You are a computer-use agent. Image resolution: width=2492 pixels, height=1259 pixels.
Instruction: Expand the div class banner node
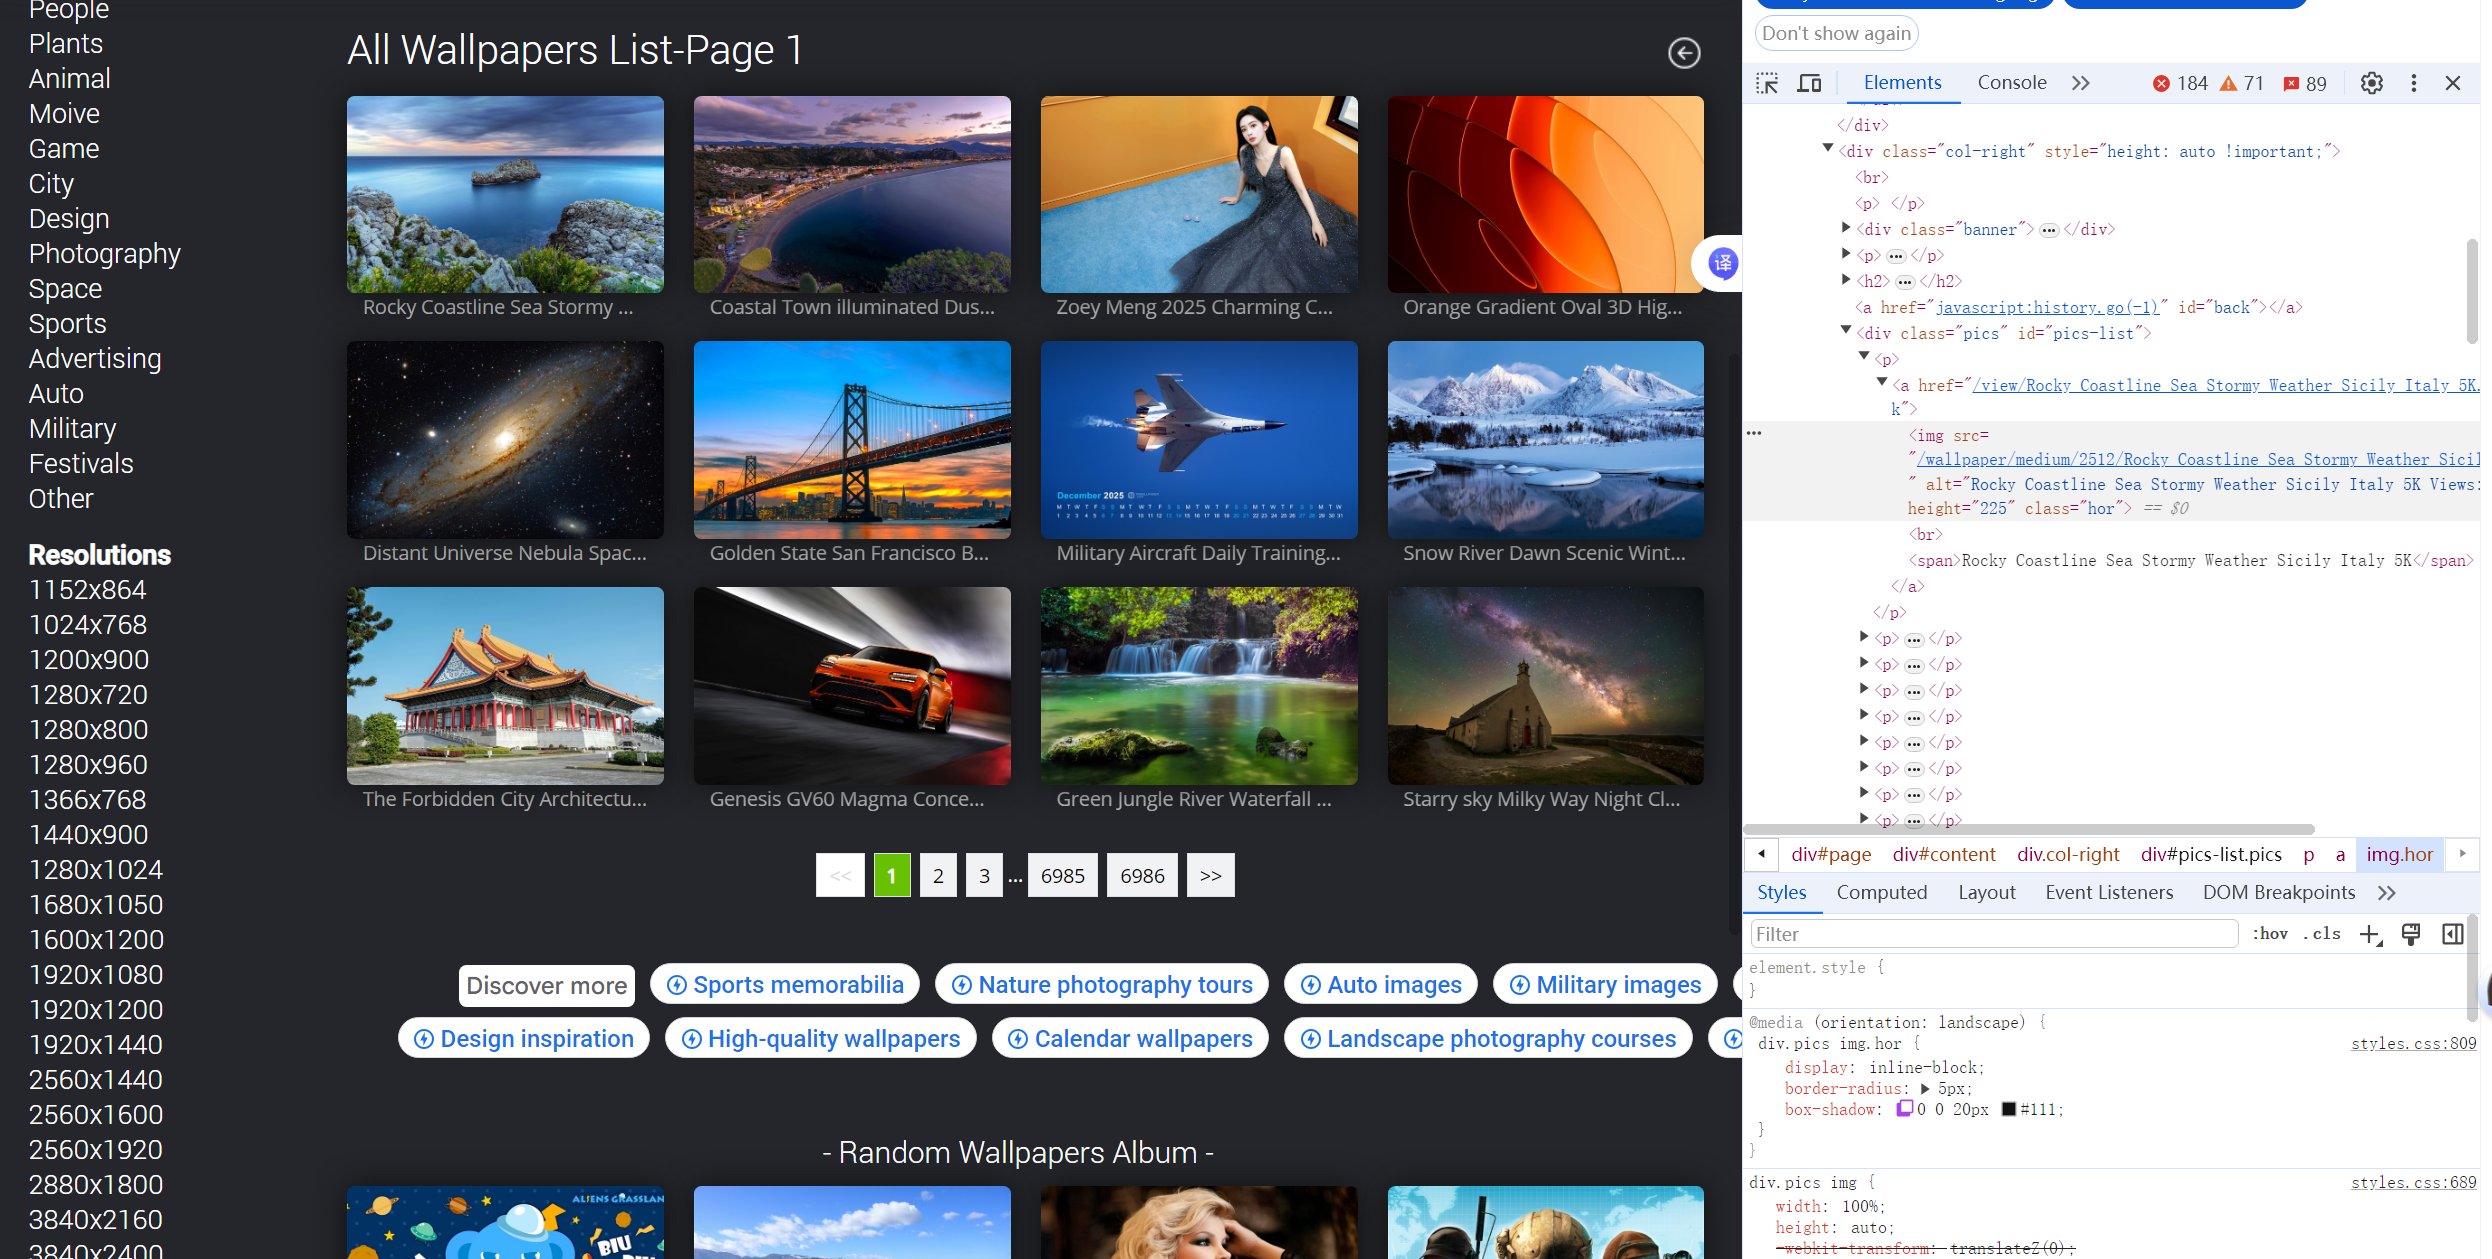pyautogui.click(x=1846, y=229)
